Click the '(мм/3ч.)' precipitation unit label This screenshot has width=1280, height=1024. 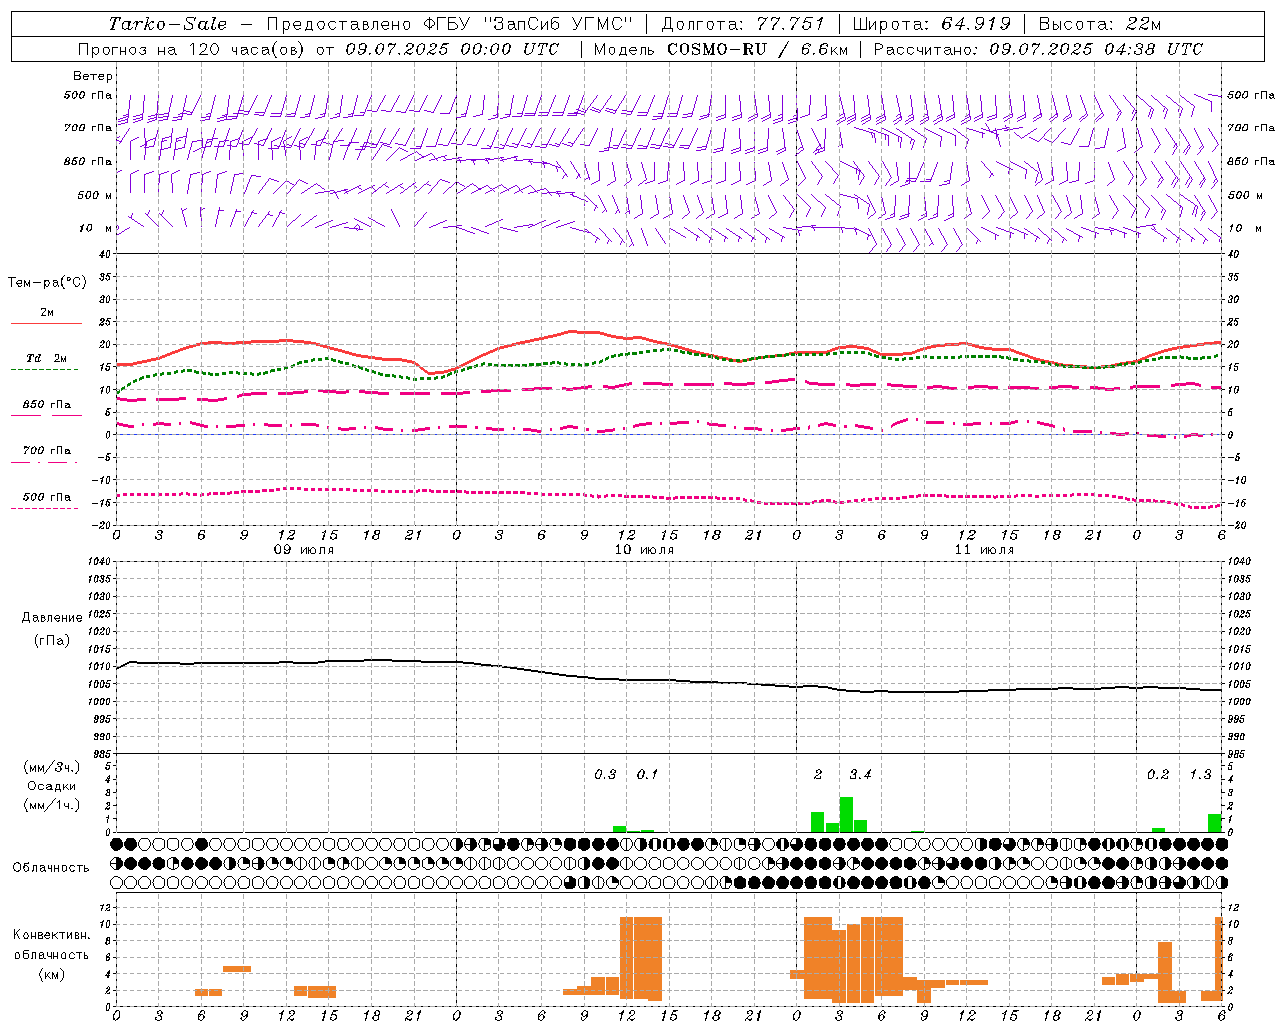(x=52, y=767)
